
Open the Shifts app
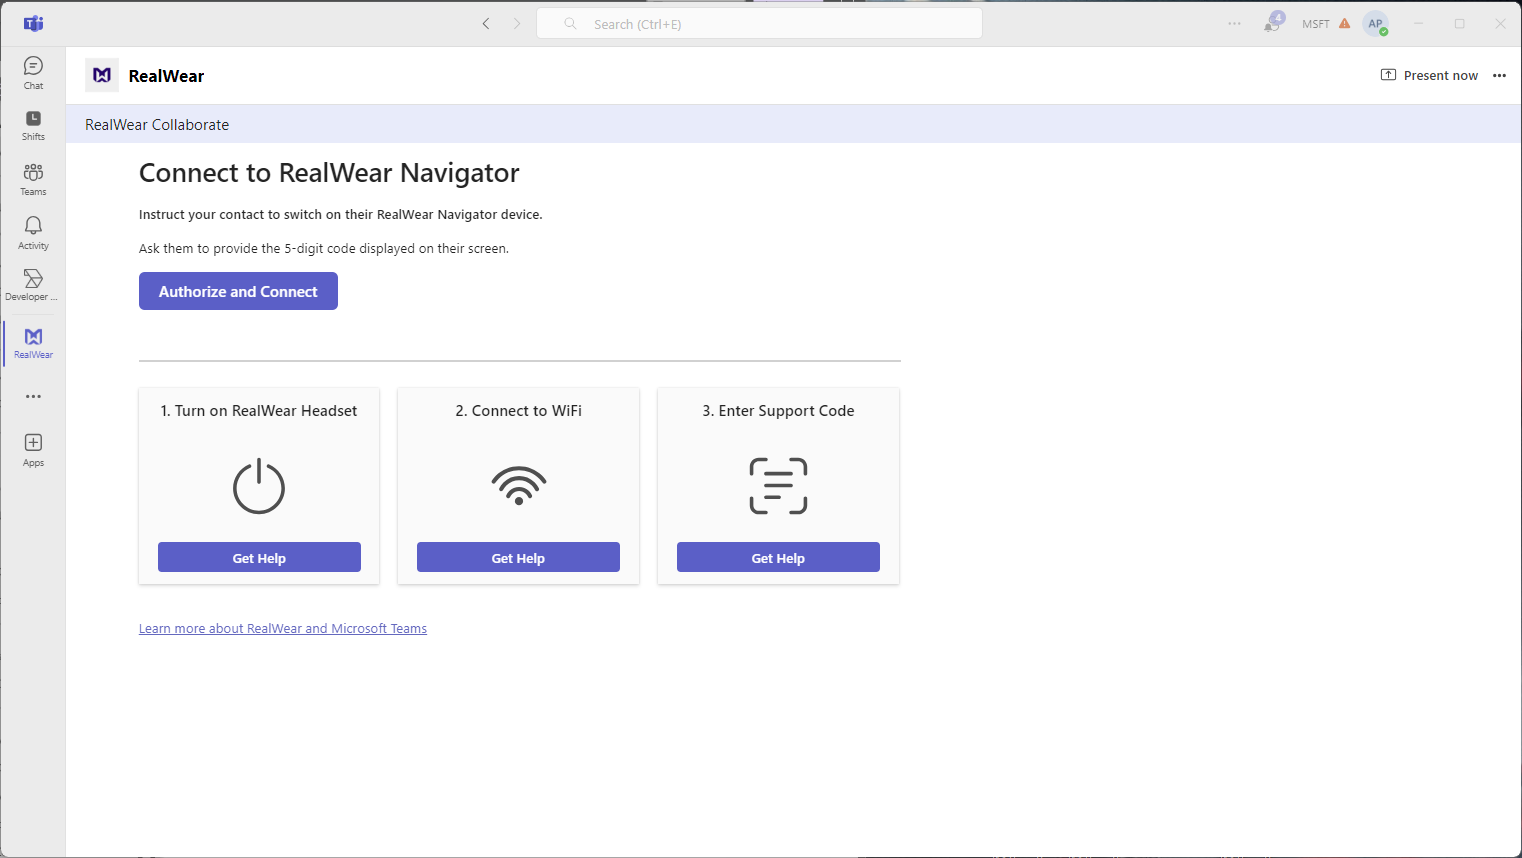[32, 123]
